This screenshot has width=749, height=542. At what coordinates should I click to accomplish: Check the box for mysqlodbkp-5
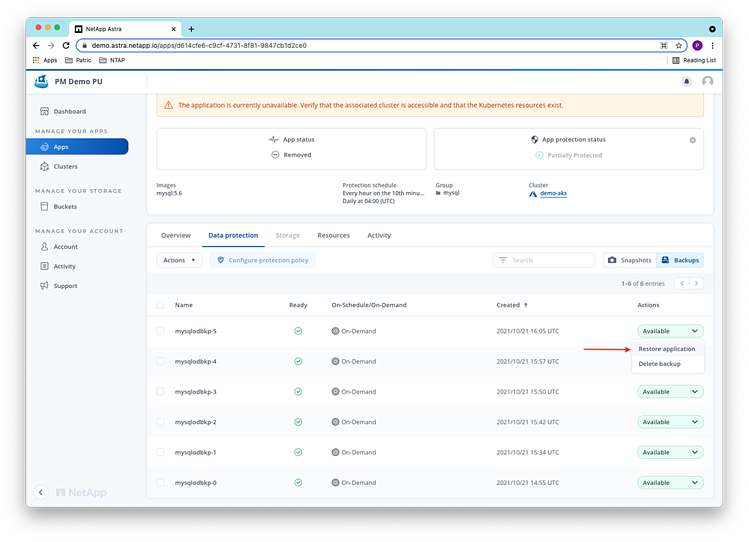160,330
